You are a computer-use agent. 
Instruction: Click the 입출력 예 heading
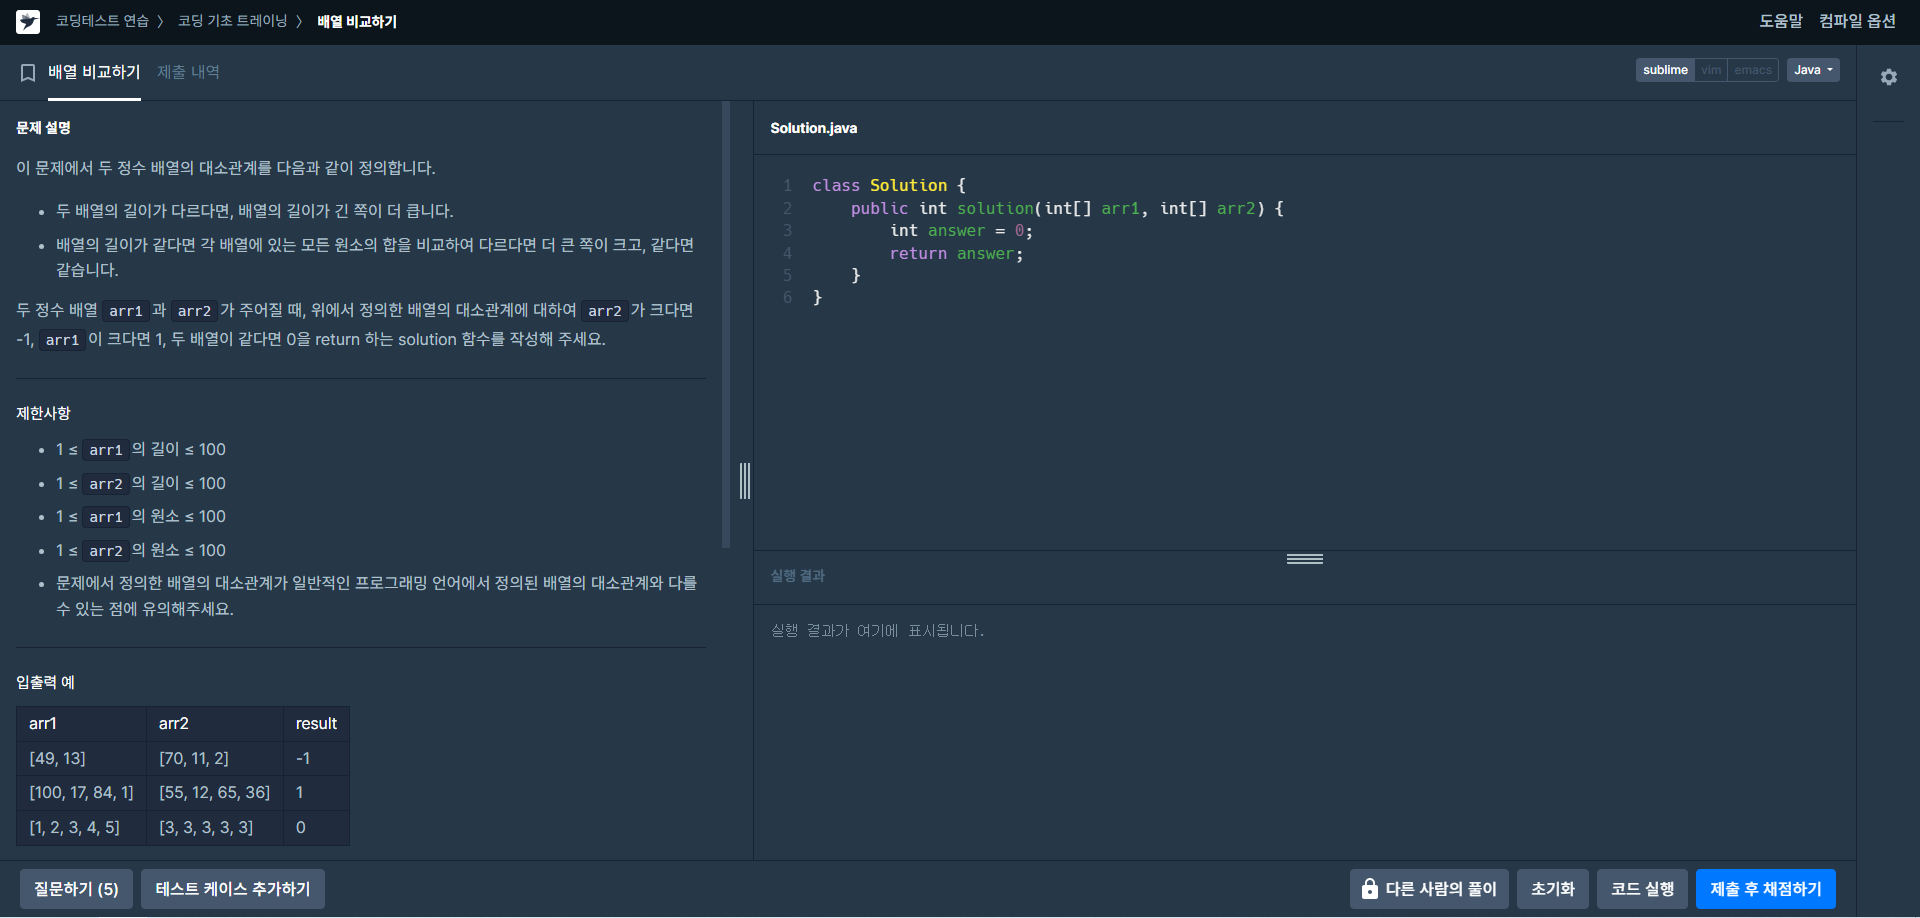point(45,682)
